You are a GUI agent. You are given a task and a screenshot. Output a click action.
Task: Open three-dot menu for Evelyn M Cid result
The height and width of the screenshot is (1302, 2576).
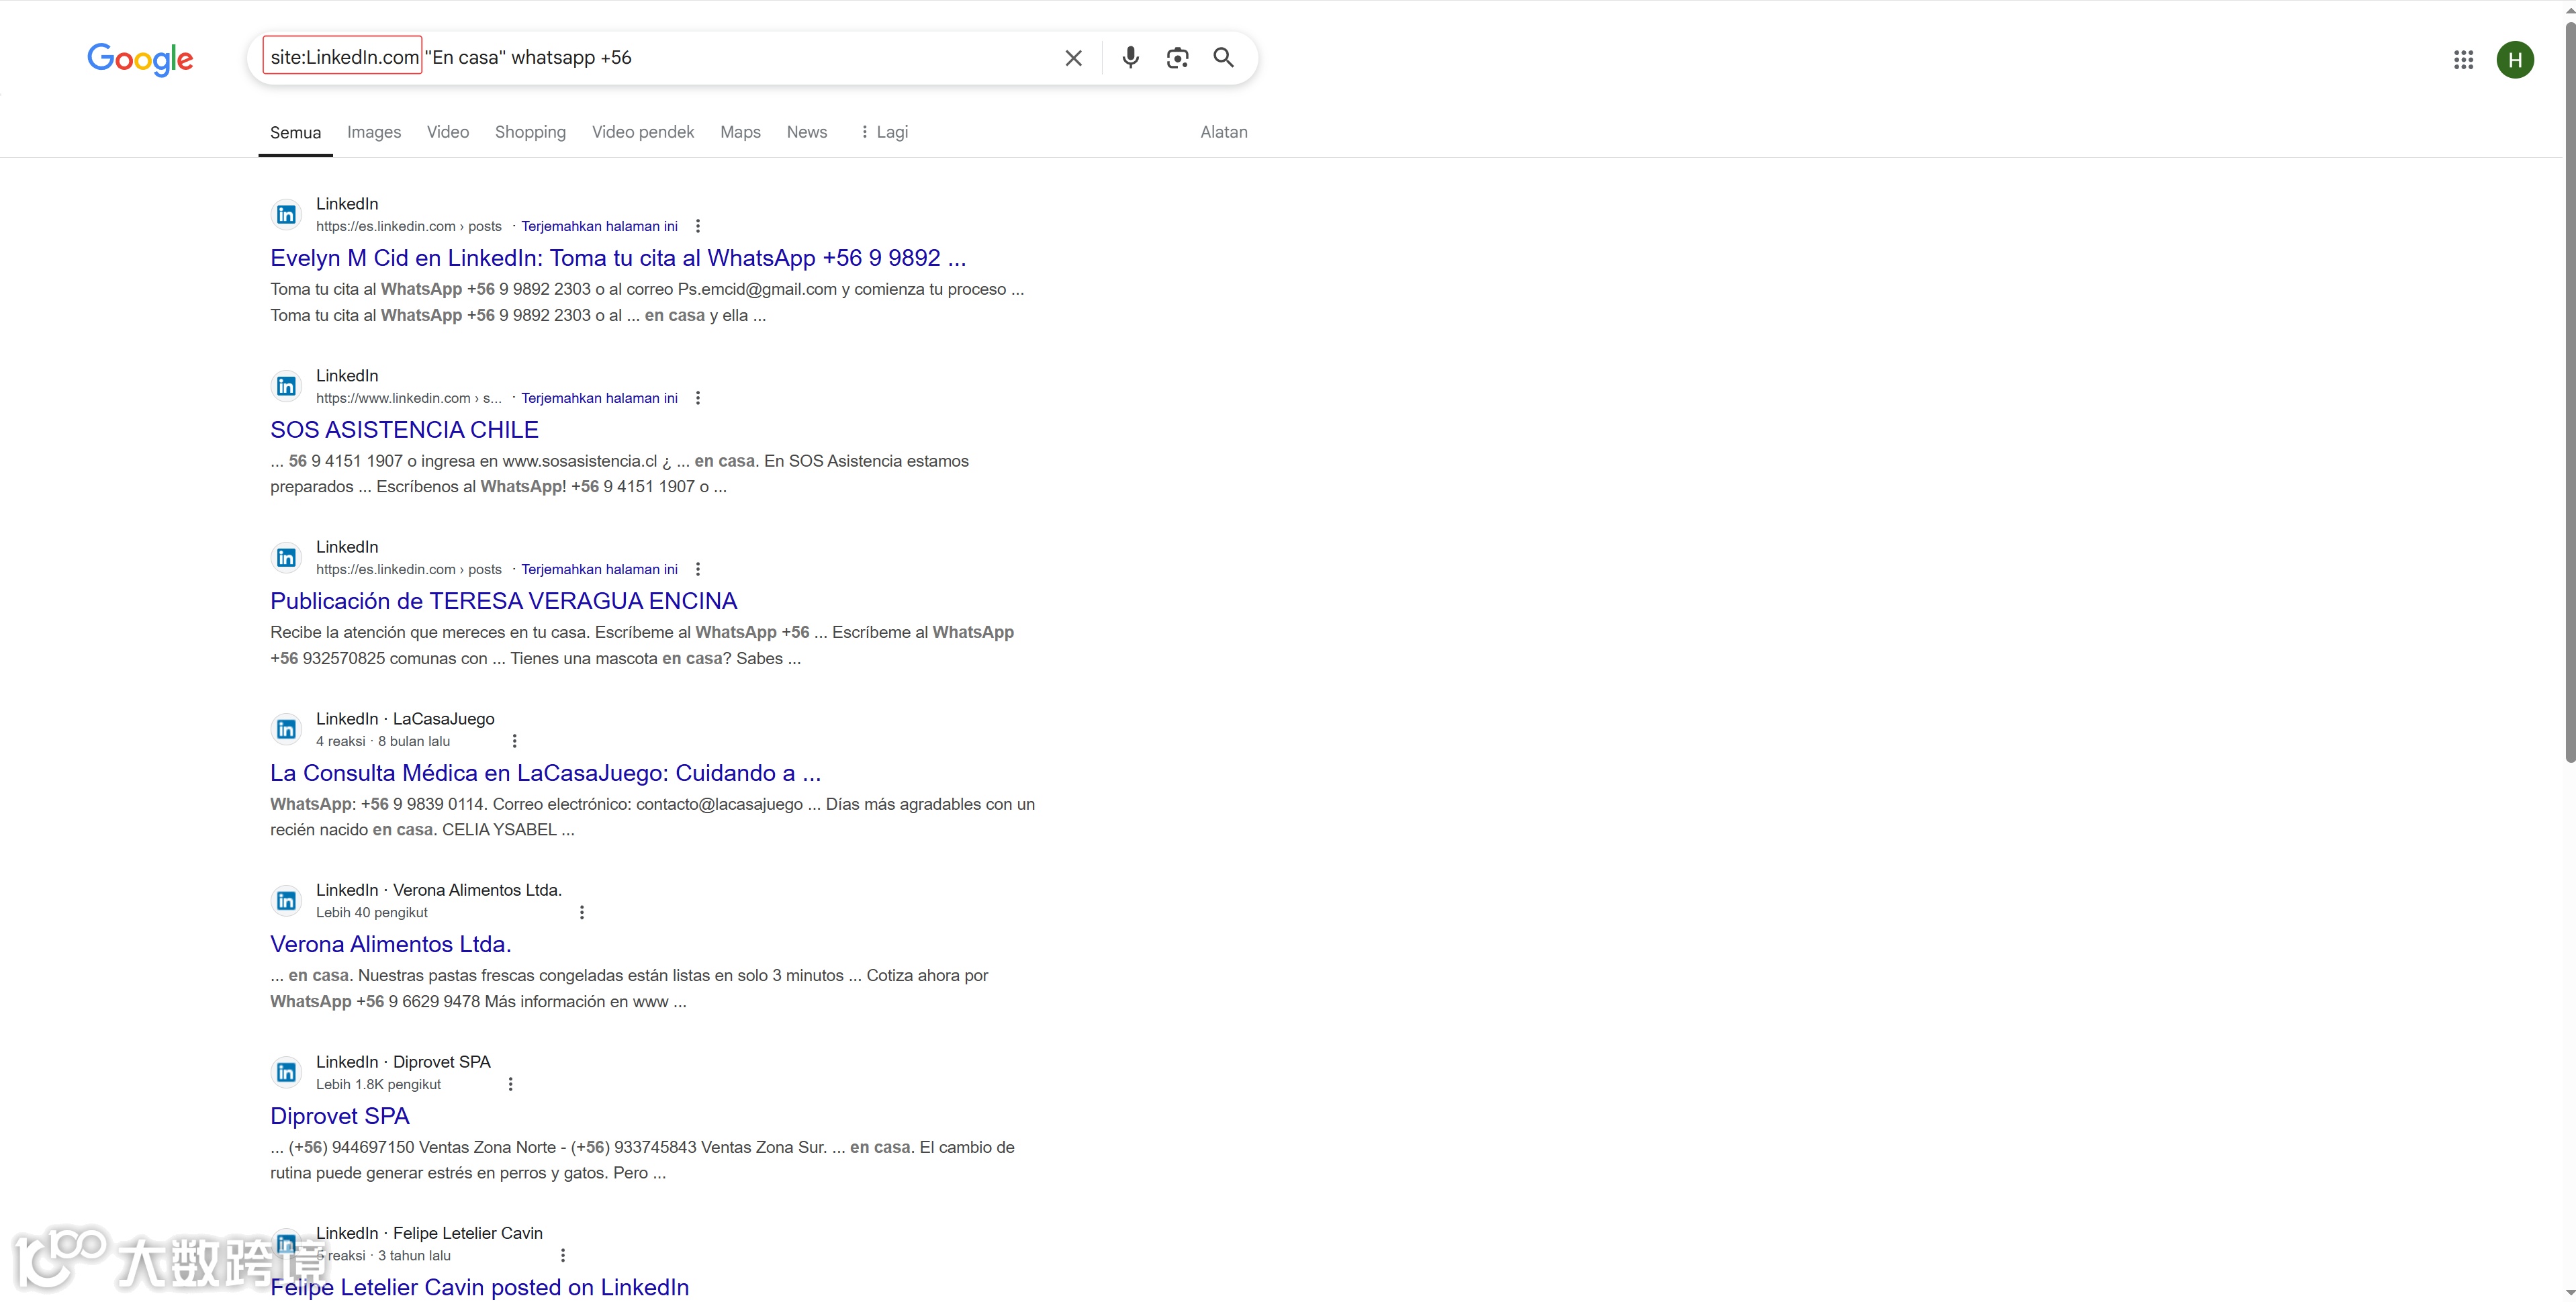698,226
